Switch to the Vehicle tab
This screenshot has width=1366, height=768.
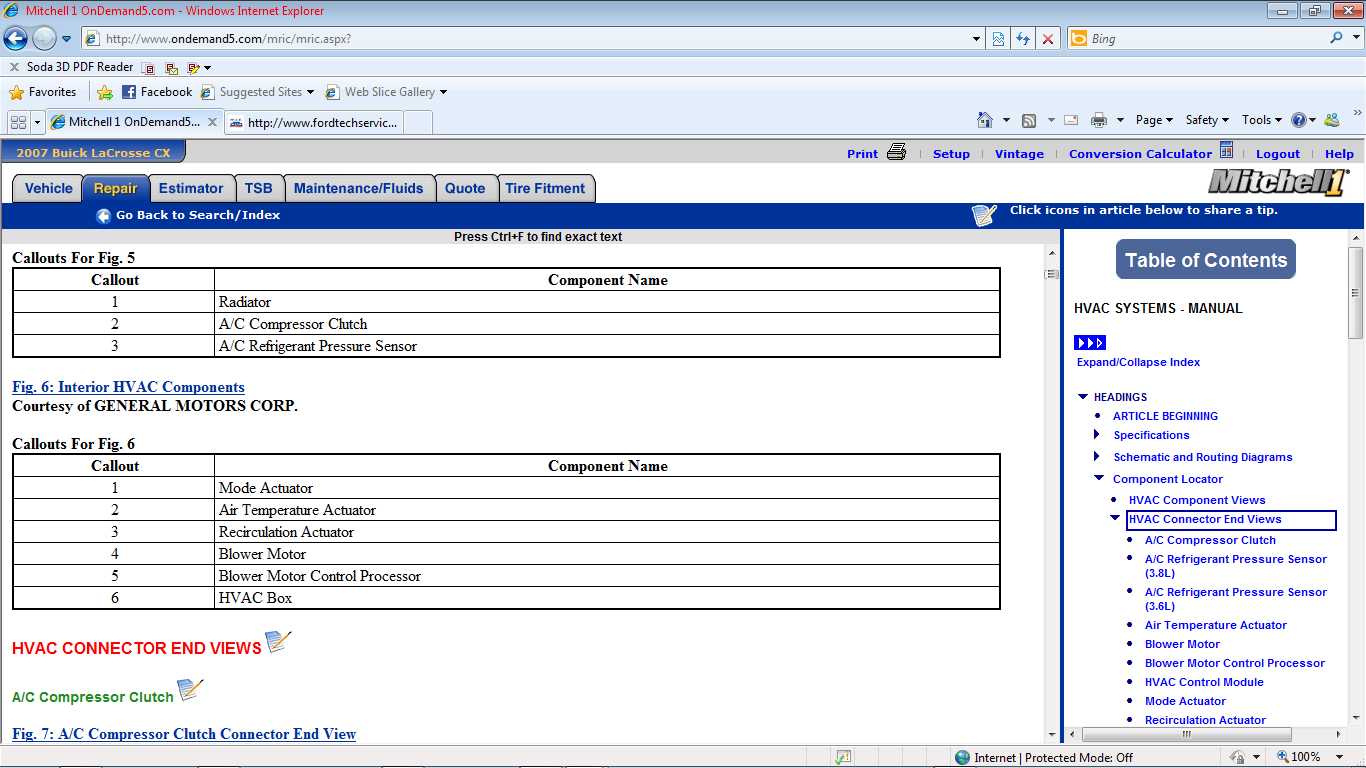pyautogui.click(x=48, y=188)
